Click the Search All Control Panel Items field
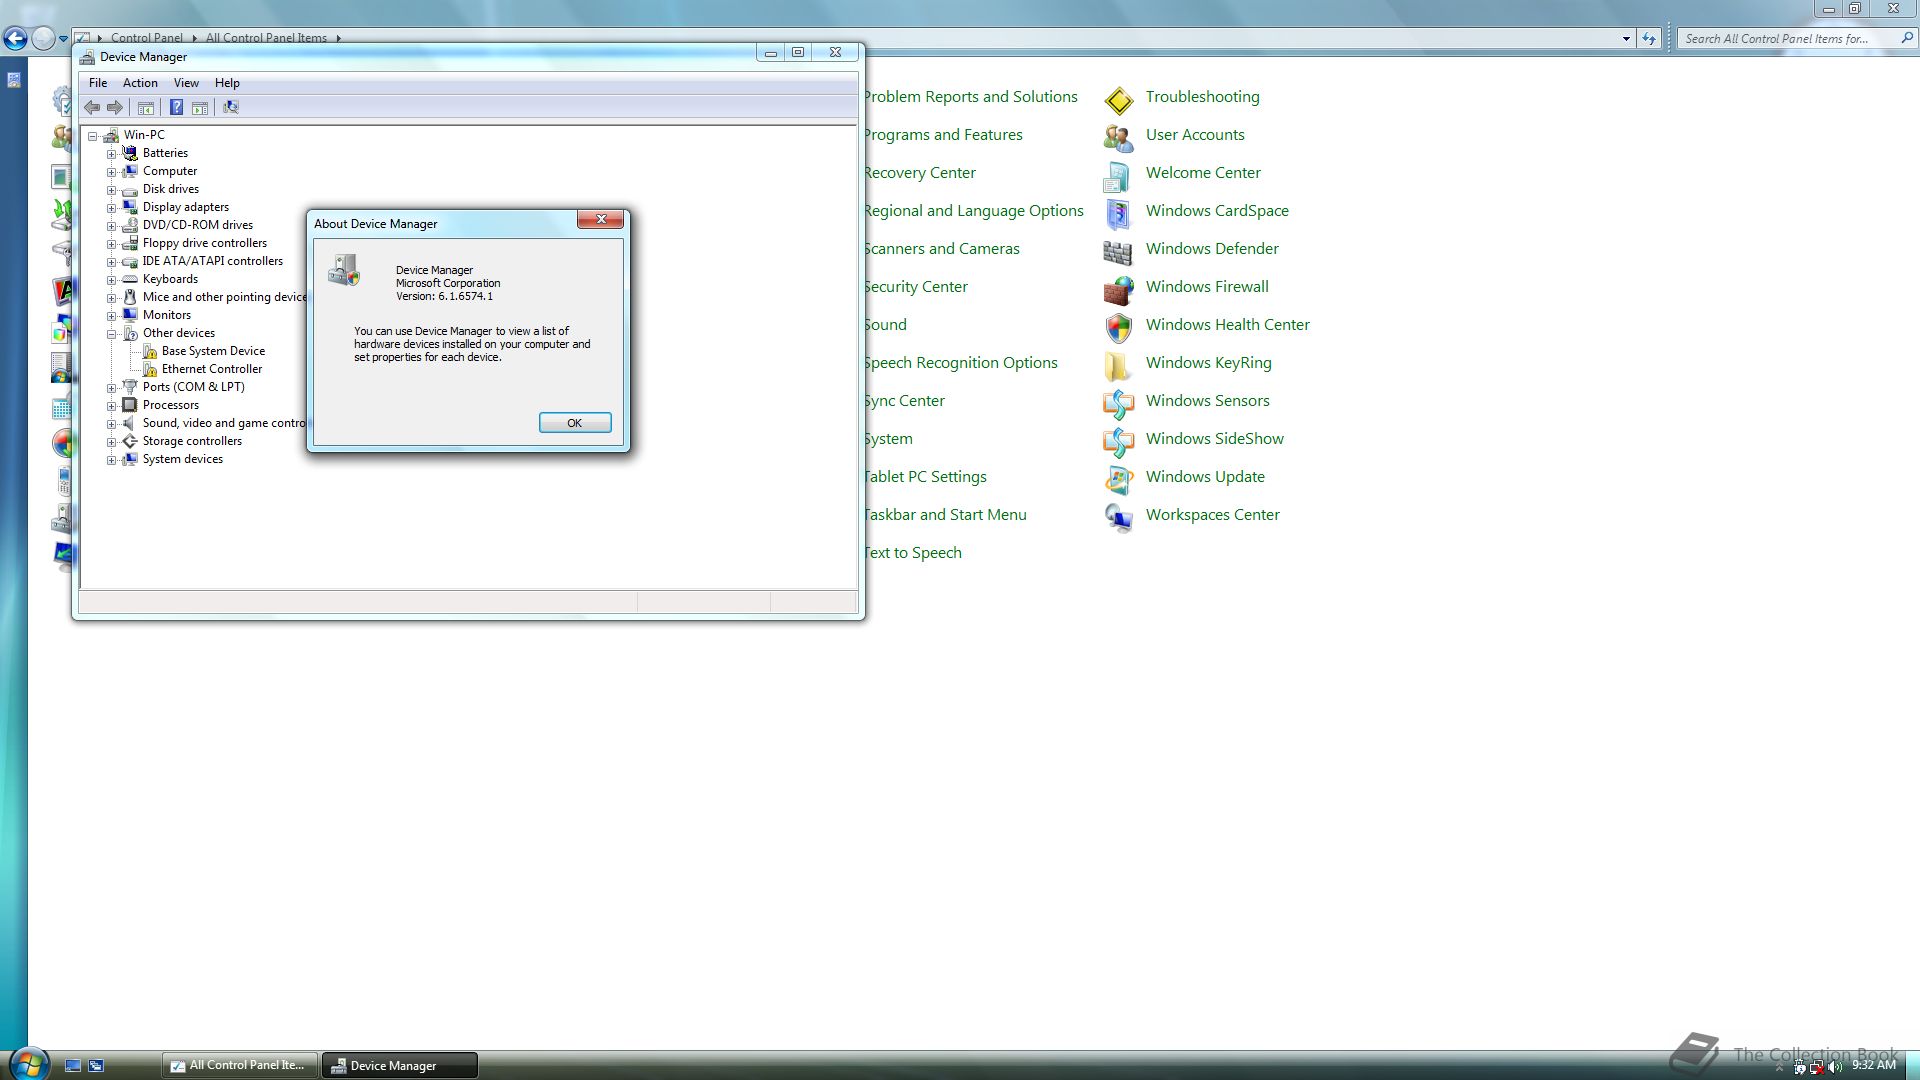 pos(1796,39)
